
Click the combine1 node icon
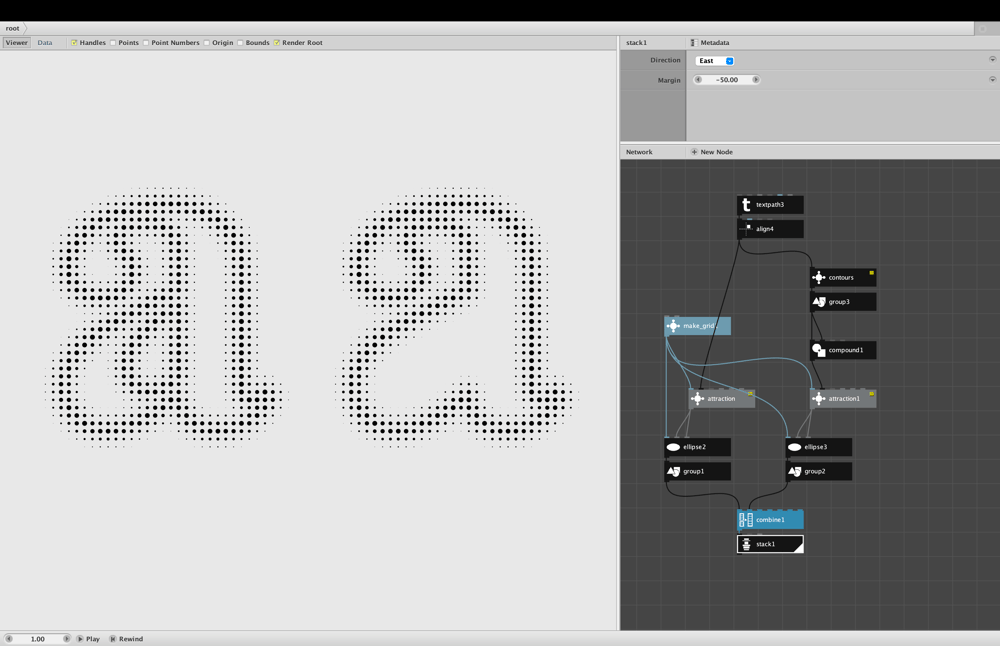746,520
